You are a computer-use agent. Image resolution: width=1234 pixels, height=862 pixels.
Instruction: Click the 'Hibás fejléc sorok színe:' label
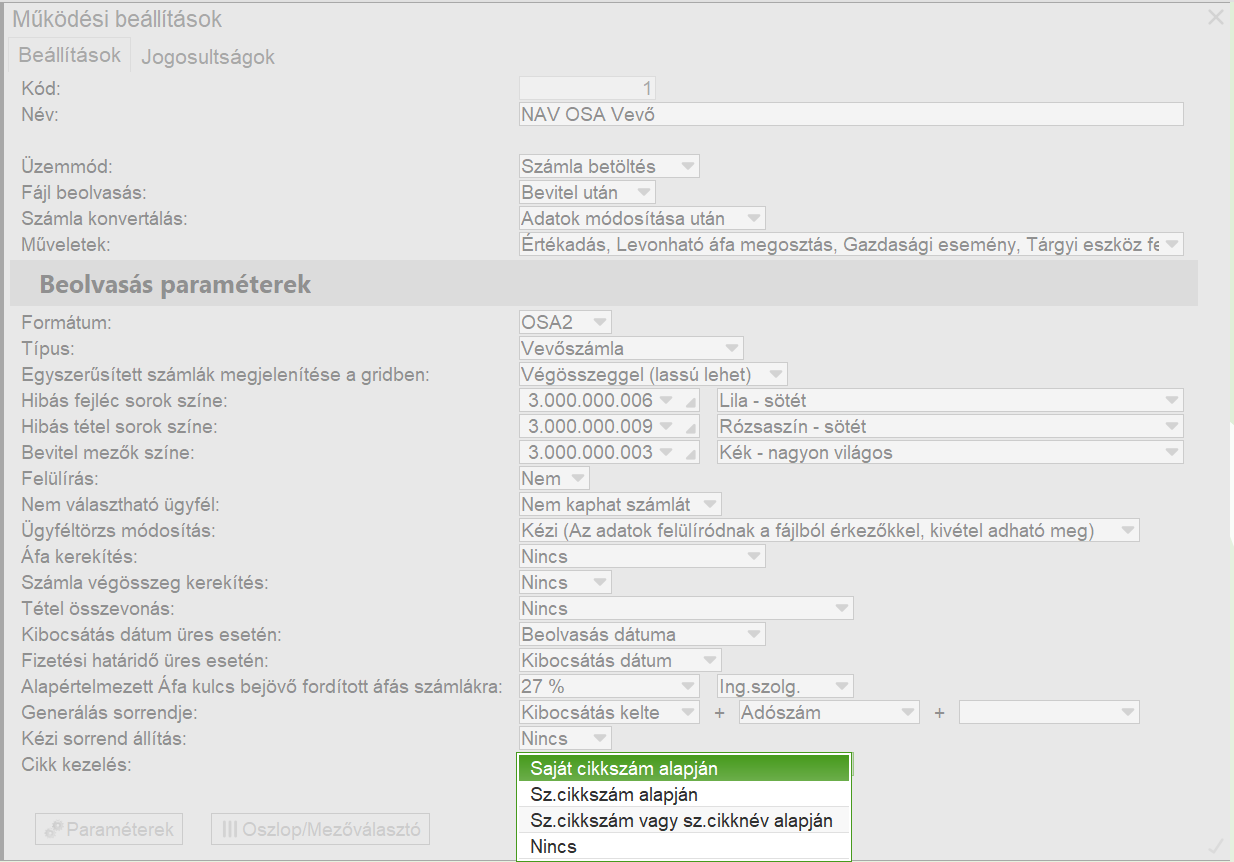pyautogui.click(x=125, y=401)
